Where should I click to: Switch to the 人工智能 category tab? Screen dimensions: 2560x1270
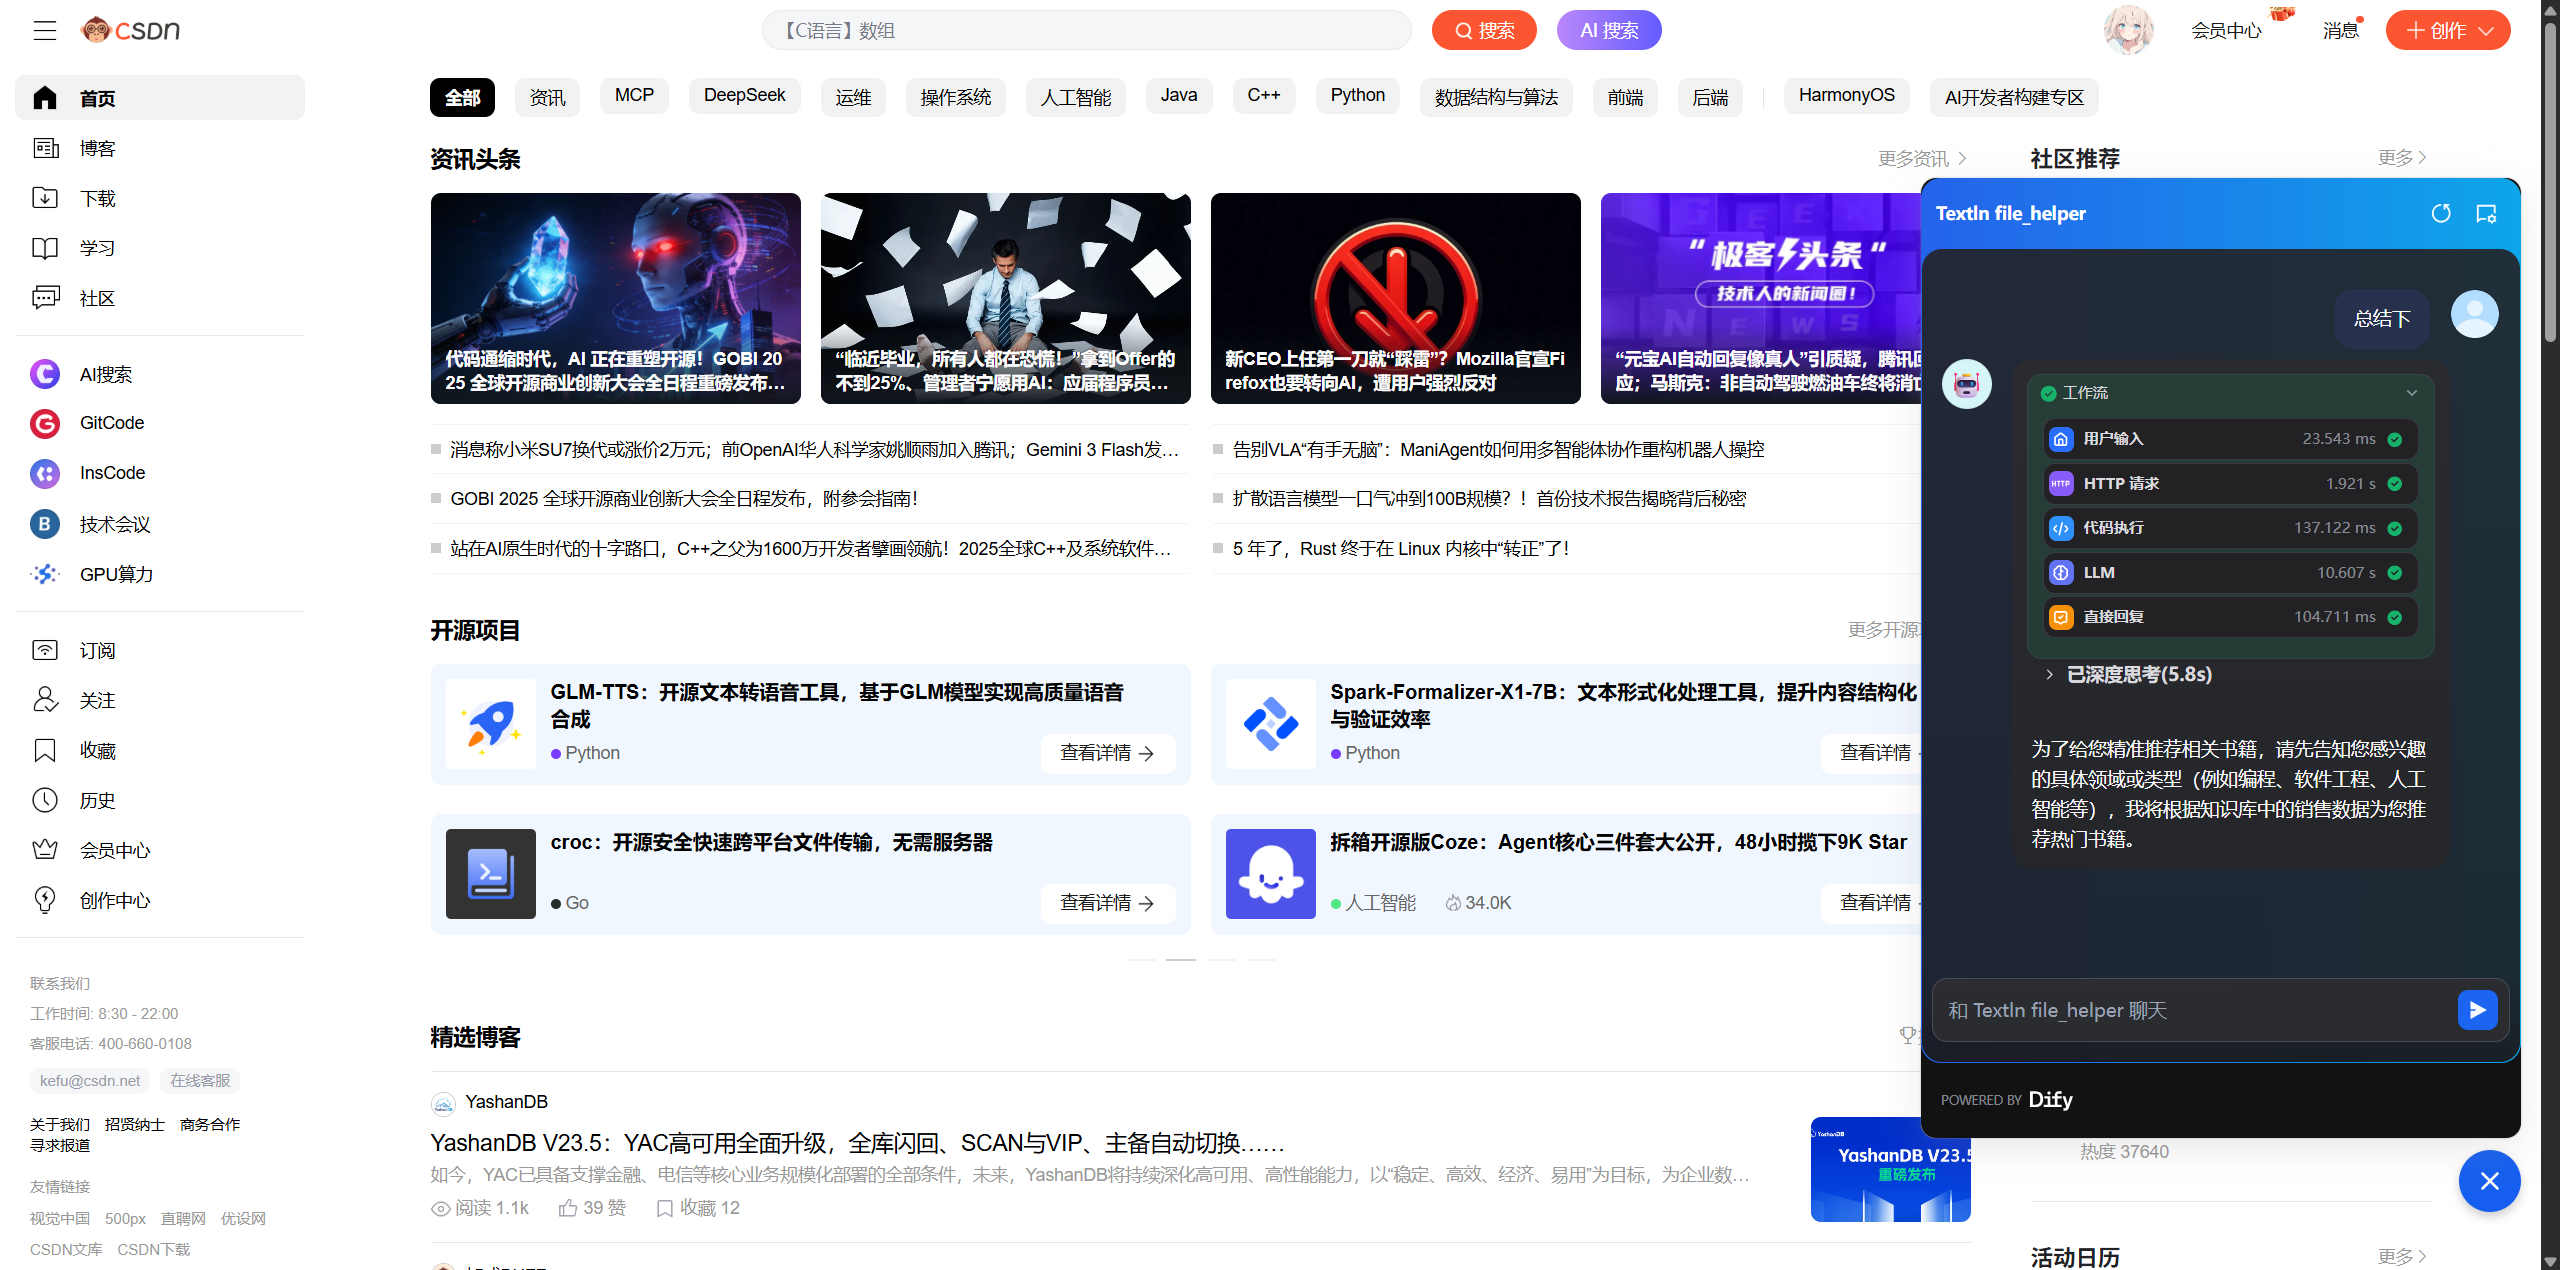(1075, 97)
